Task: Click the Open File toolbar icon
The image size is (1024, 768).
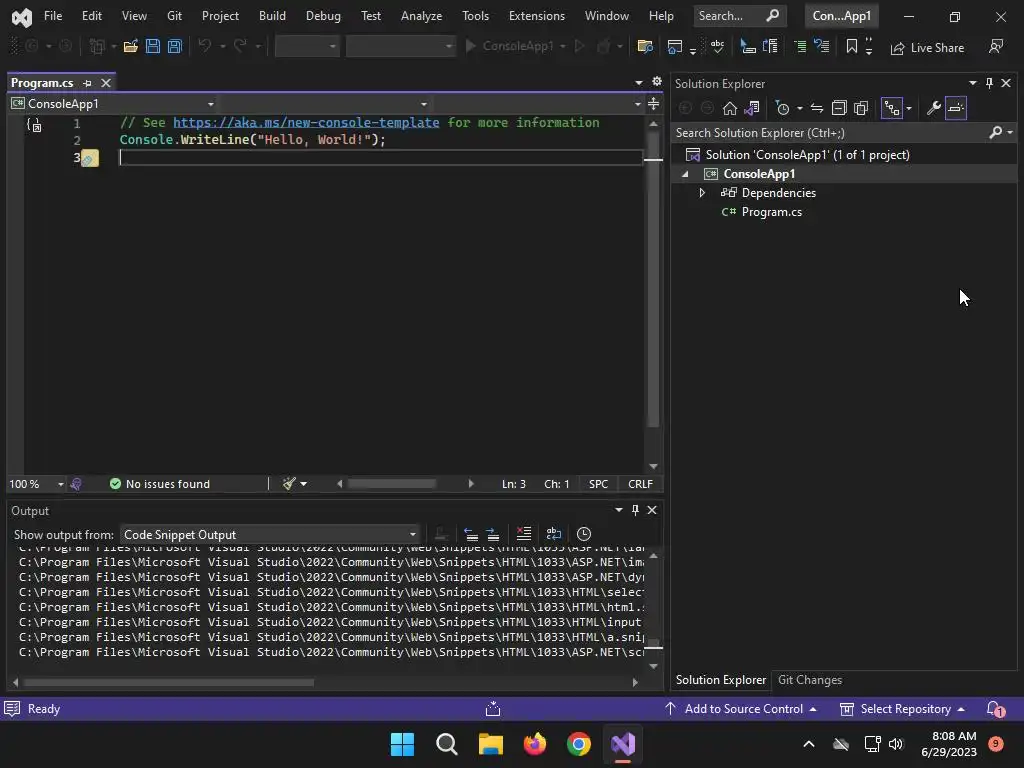Action: [131, 46]
